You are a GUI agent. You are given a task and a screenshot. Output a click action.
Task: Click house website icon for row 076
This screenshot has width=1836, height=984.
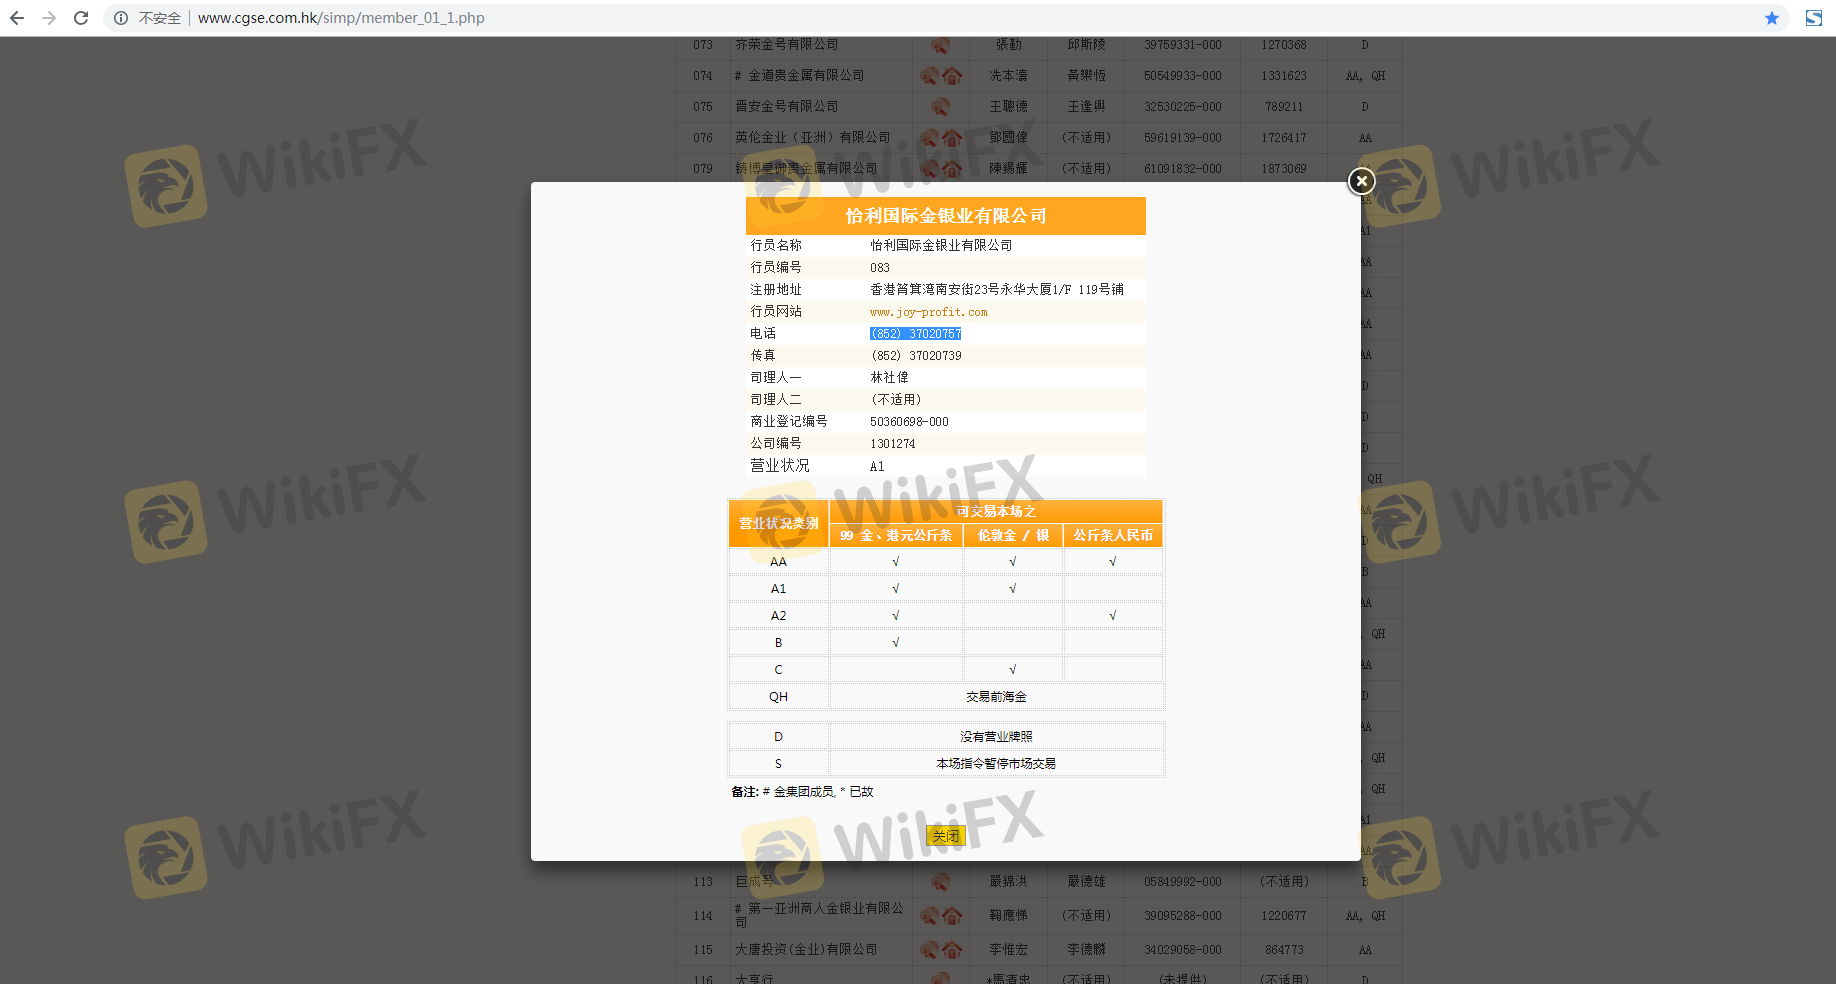(952, 138)
